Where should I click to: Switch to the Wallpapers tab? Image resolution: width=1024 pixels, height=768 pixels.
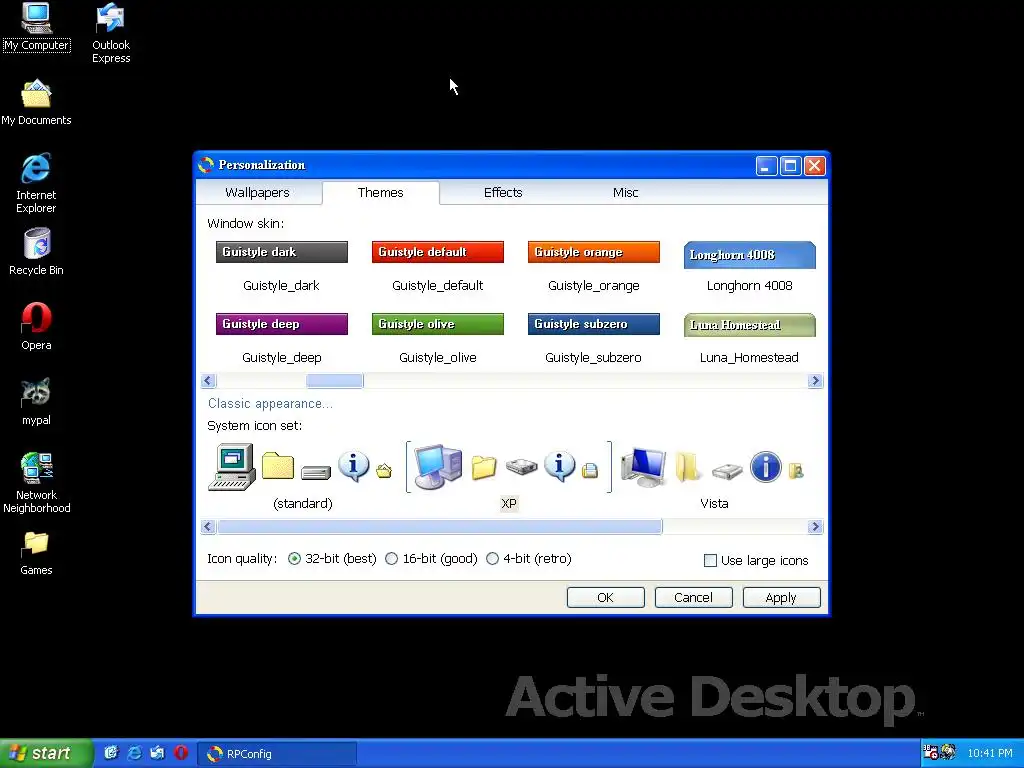click(257, 193)
